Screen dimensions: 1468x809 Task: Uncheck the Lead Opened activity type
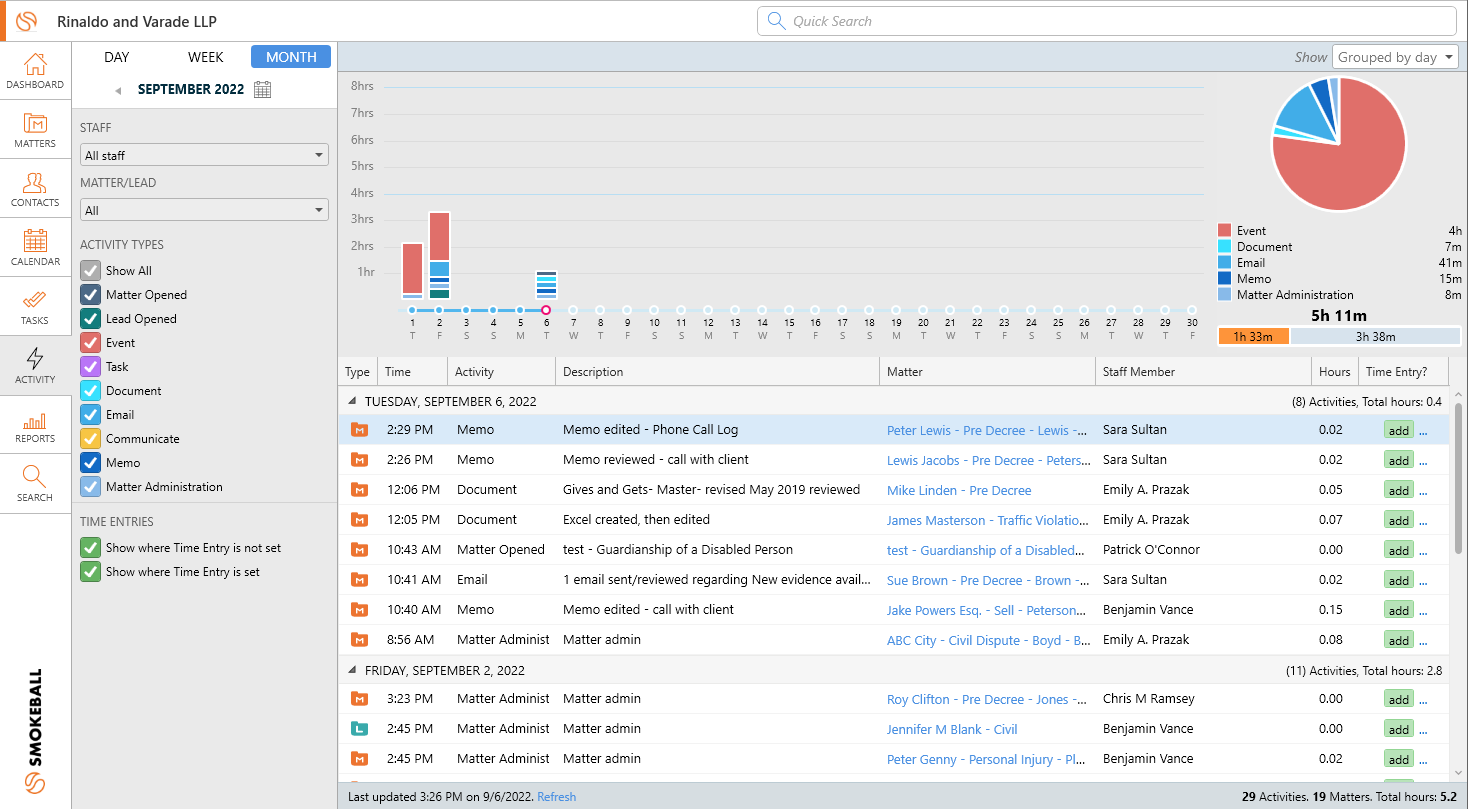tap(90, 319)
